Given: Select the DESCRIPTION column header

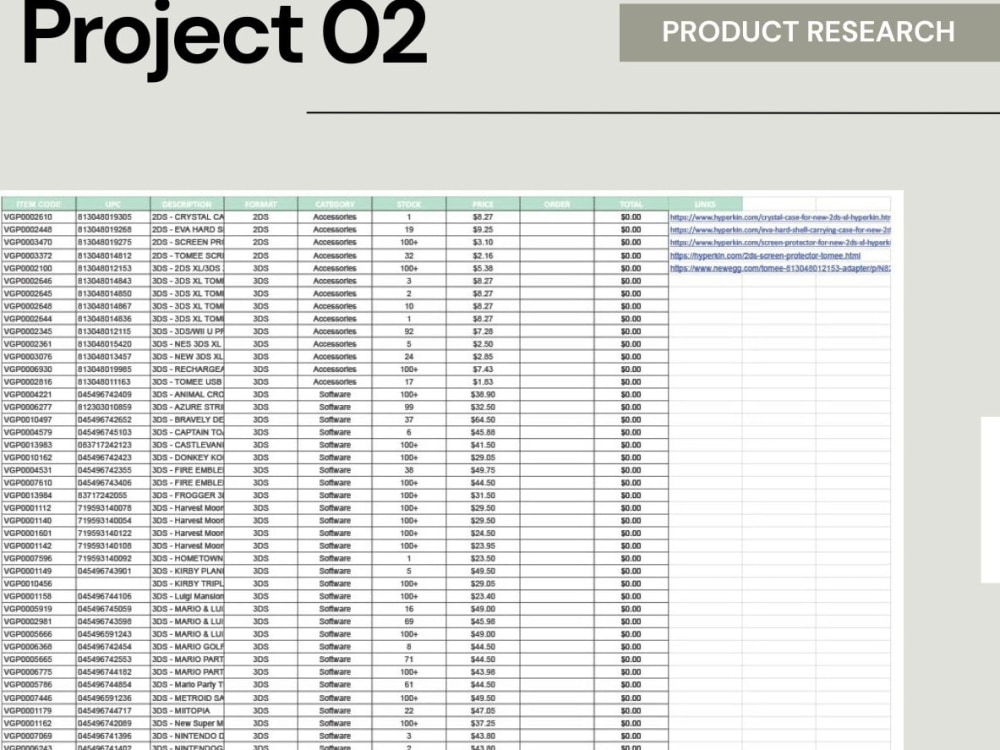Looking at the screenshot, I should point(187,204).
